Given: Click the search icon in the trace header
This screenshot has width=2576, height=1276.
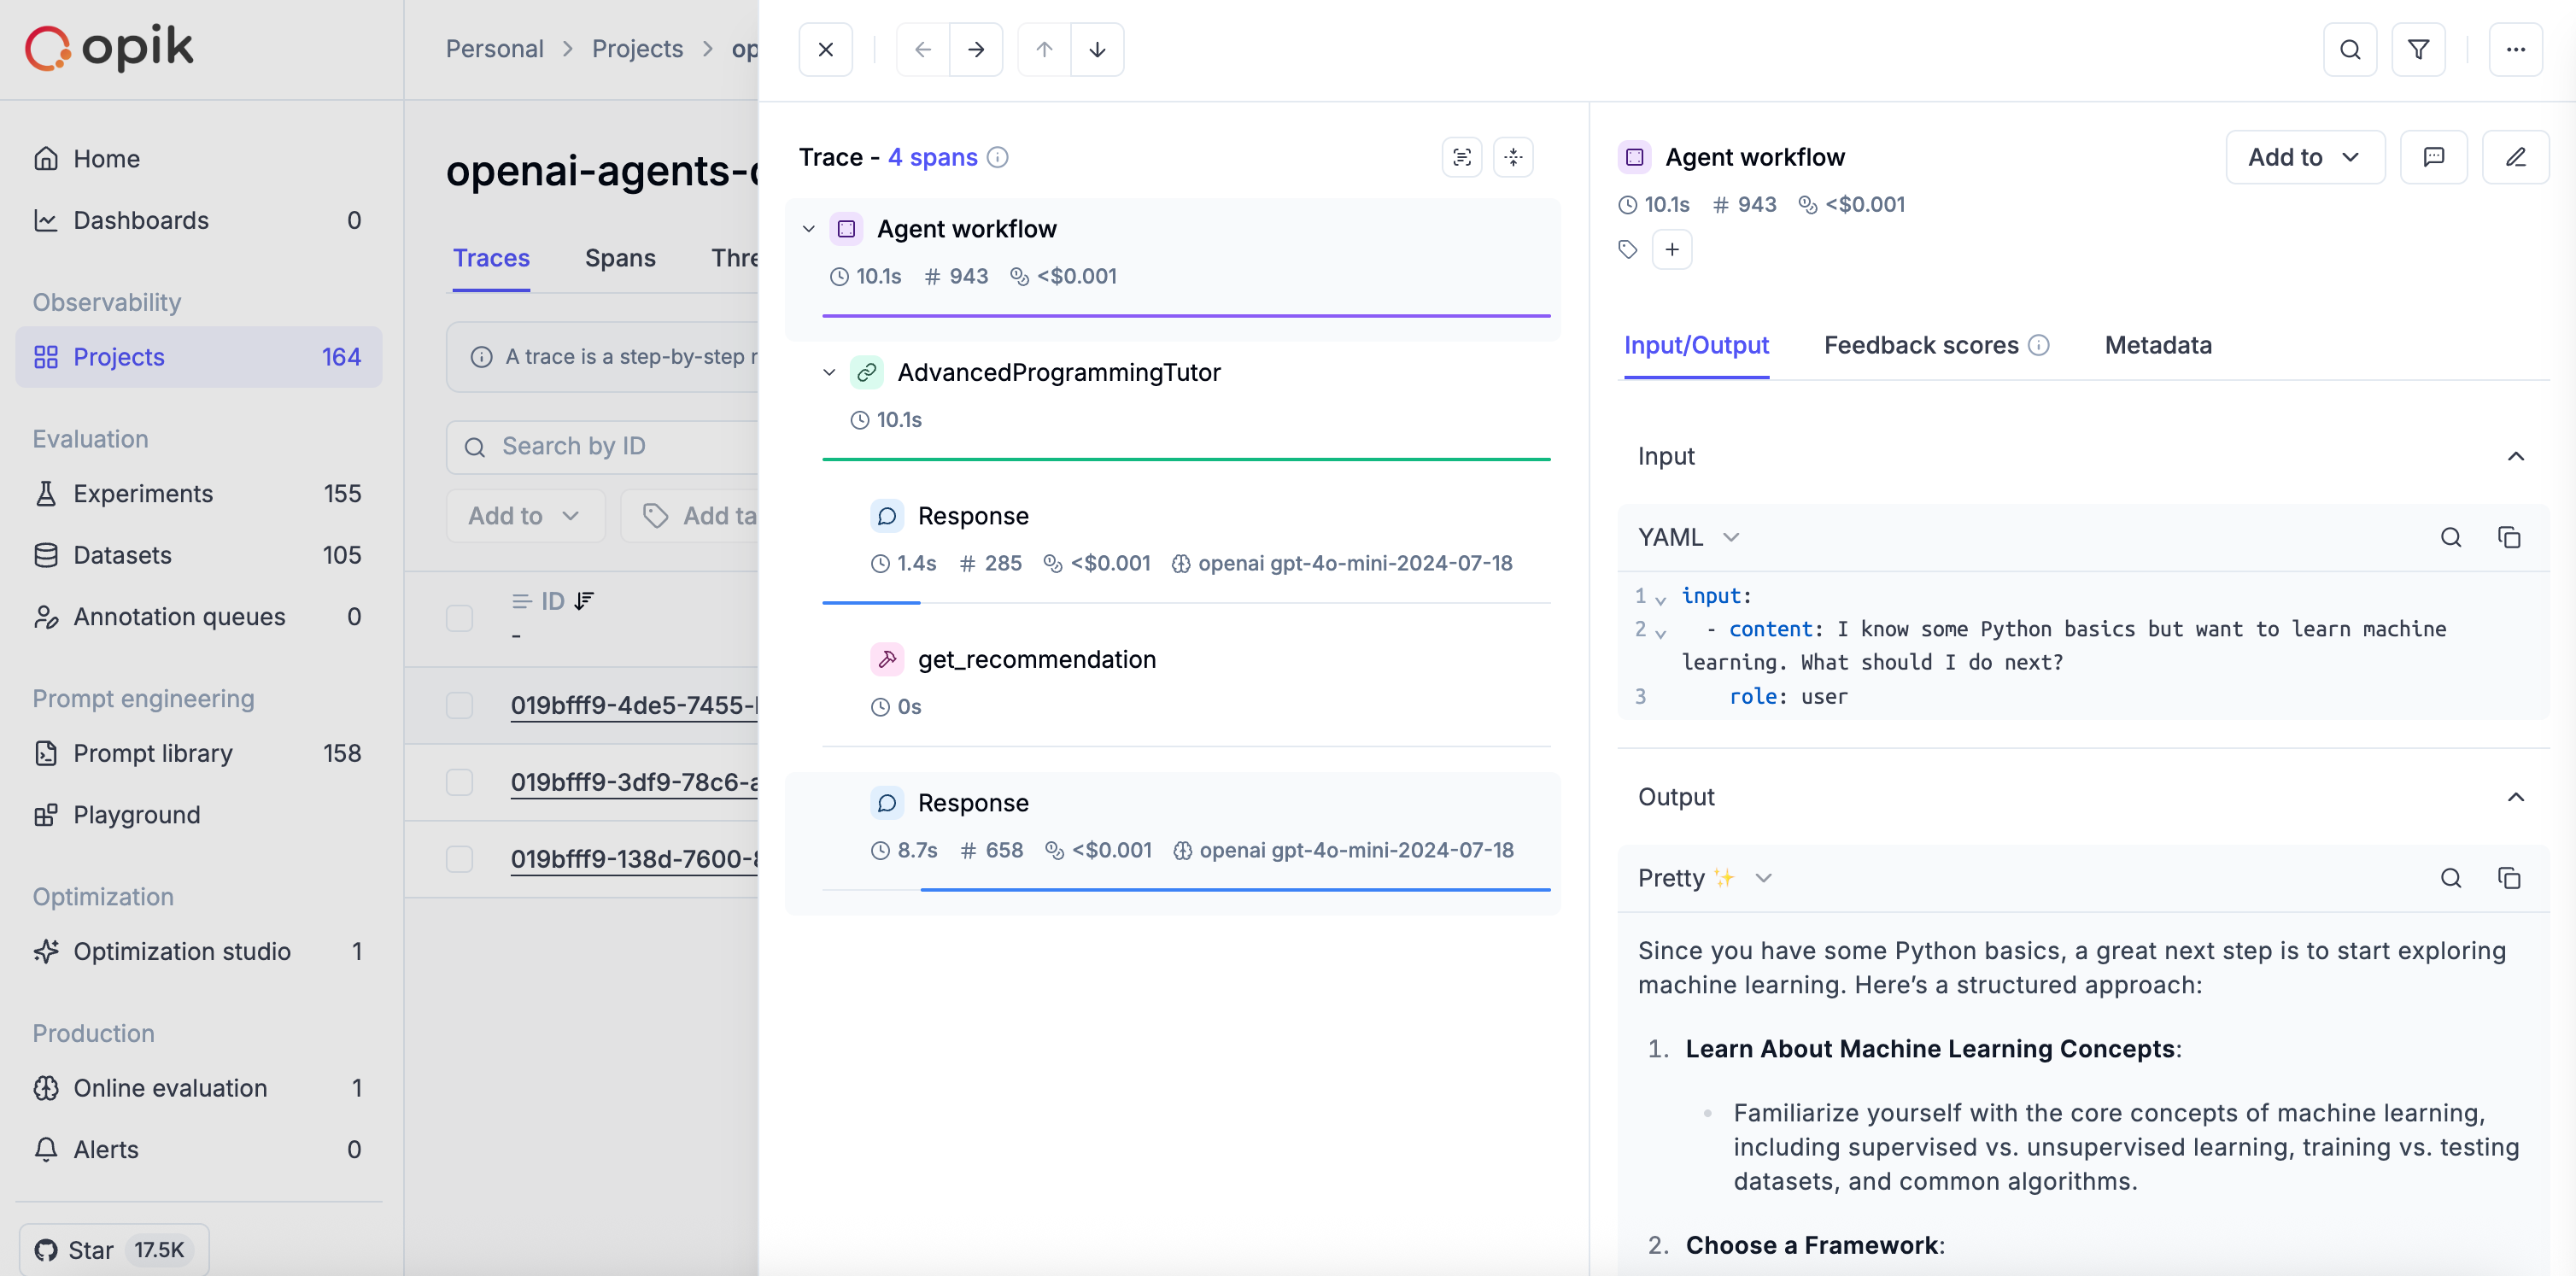Looking at the screenshot, I should point(2350,48).
